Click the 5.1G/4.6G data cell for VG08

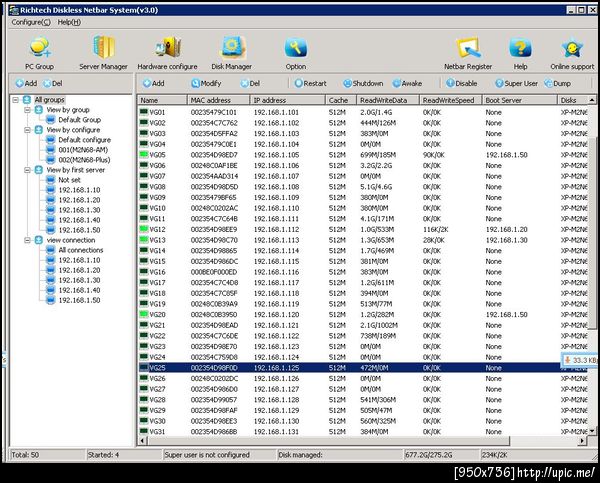(376, 187)
